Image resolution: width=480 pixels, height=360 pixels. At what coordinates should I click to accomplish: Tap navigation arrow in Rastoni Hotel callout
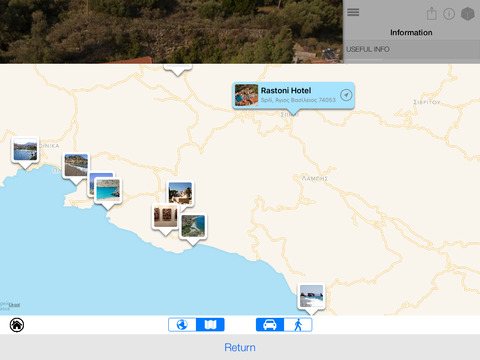tap(346, 95)
